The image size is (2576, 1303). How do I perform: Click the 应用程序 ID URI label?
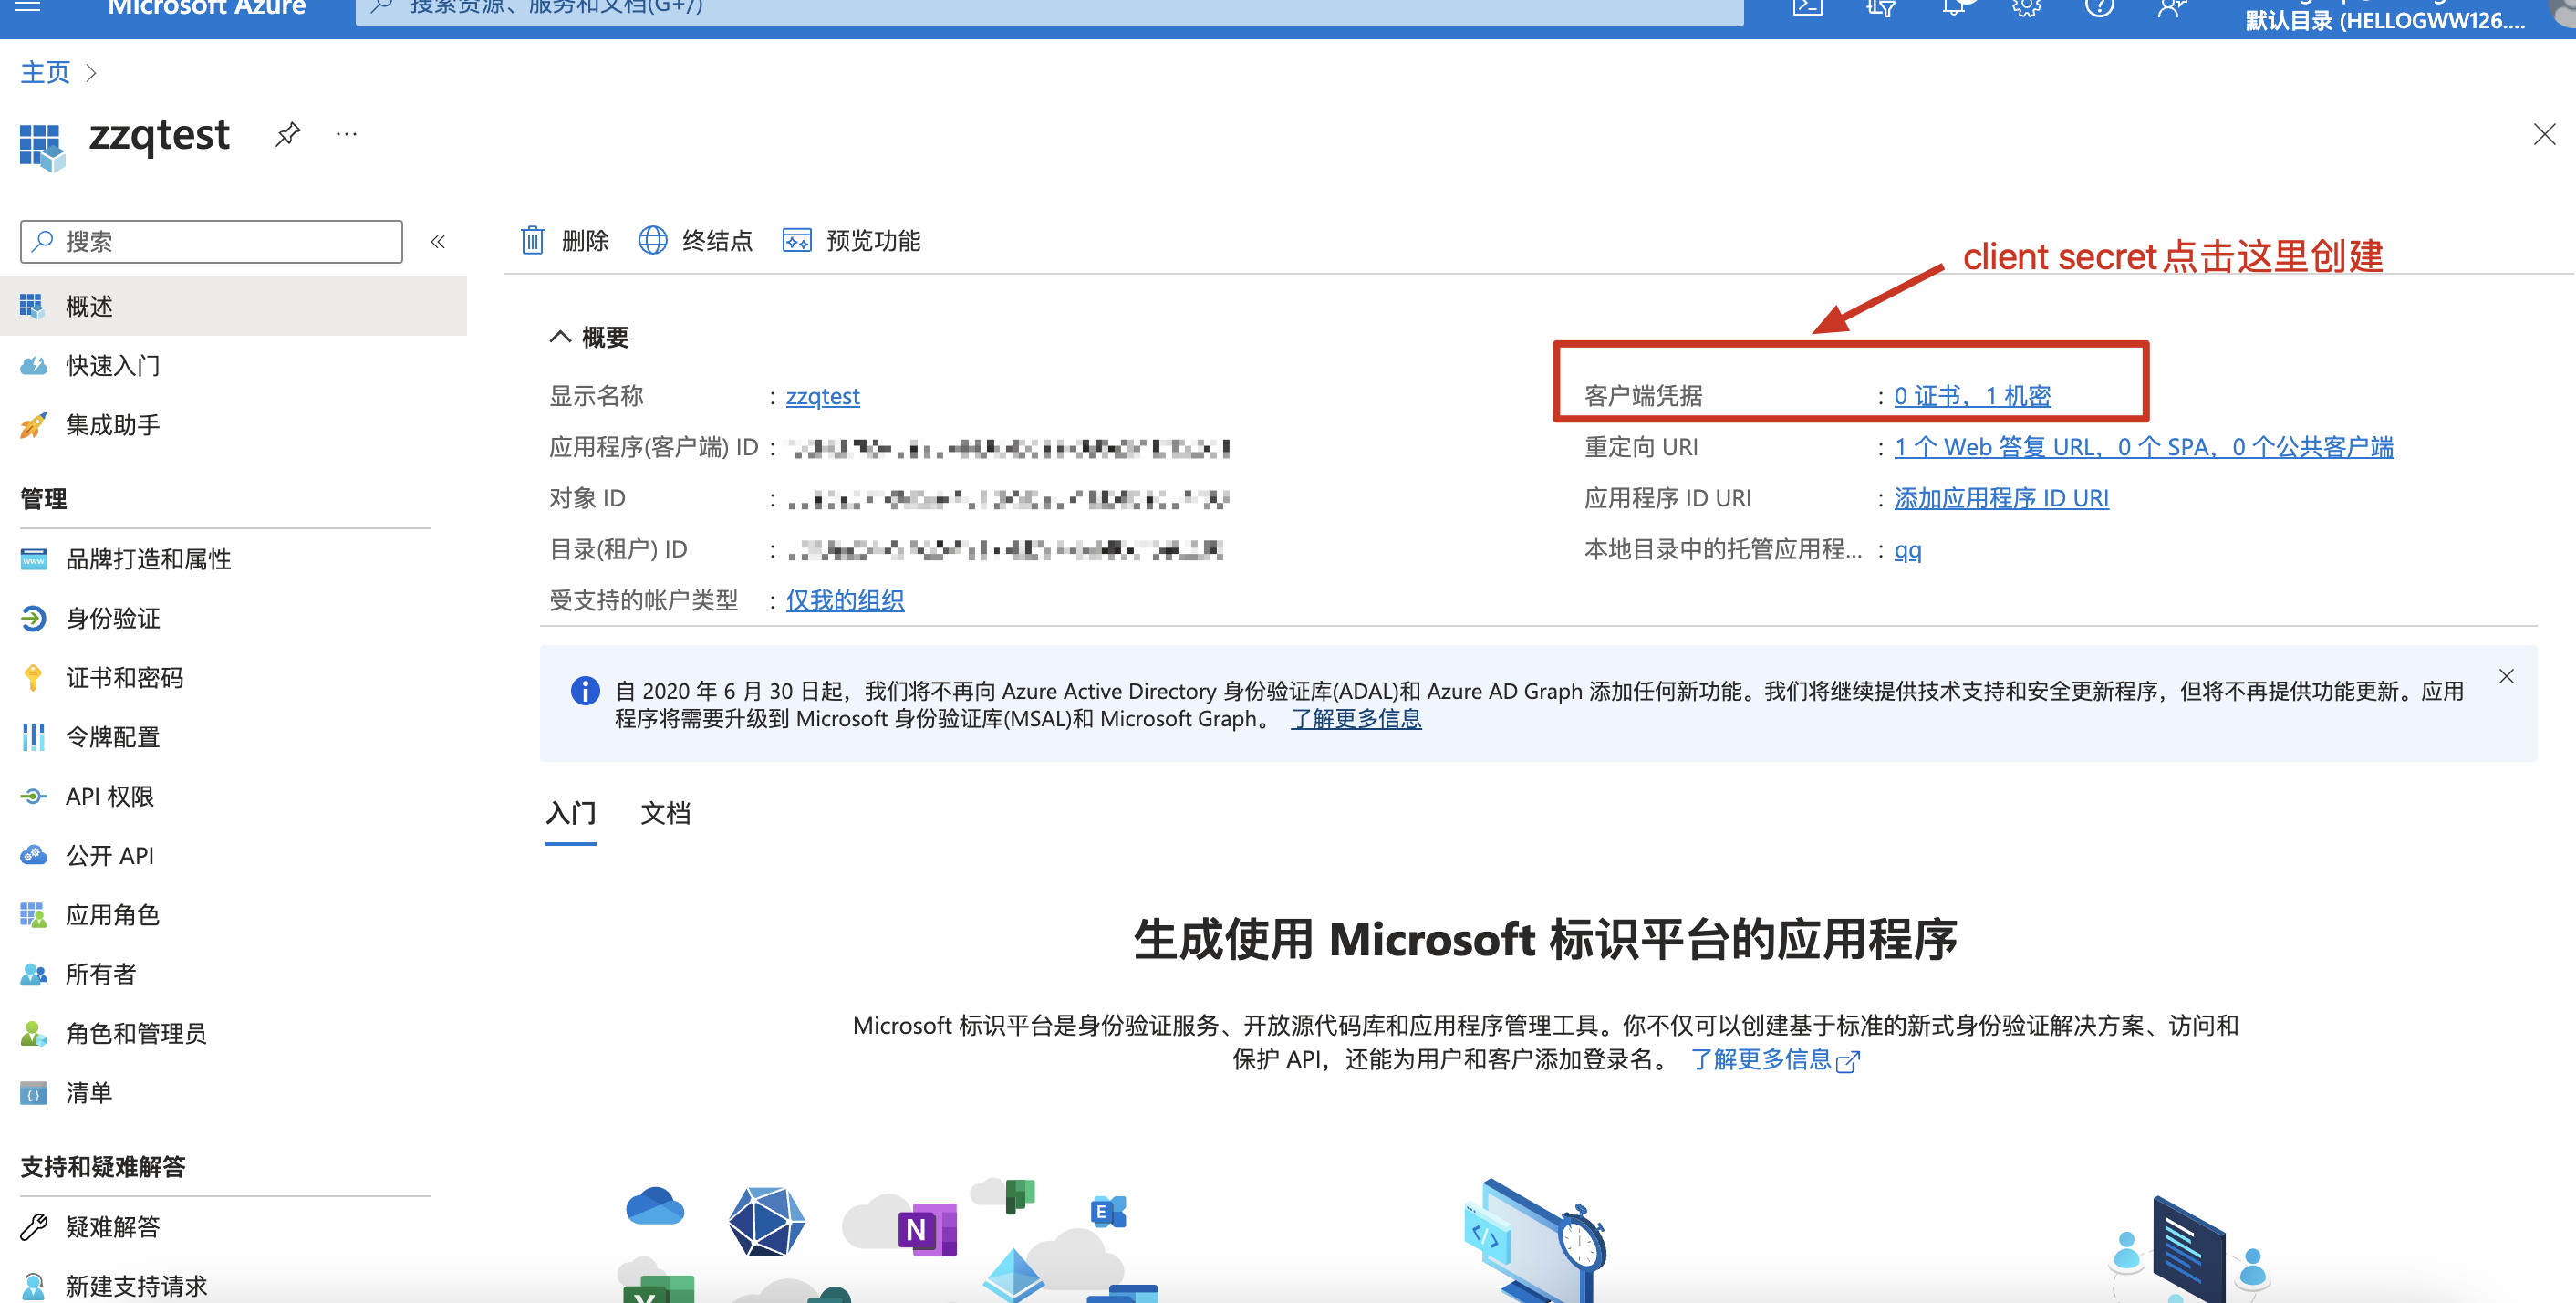point(1667,497)
